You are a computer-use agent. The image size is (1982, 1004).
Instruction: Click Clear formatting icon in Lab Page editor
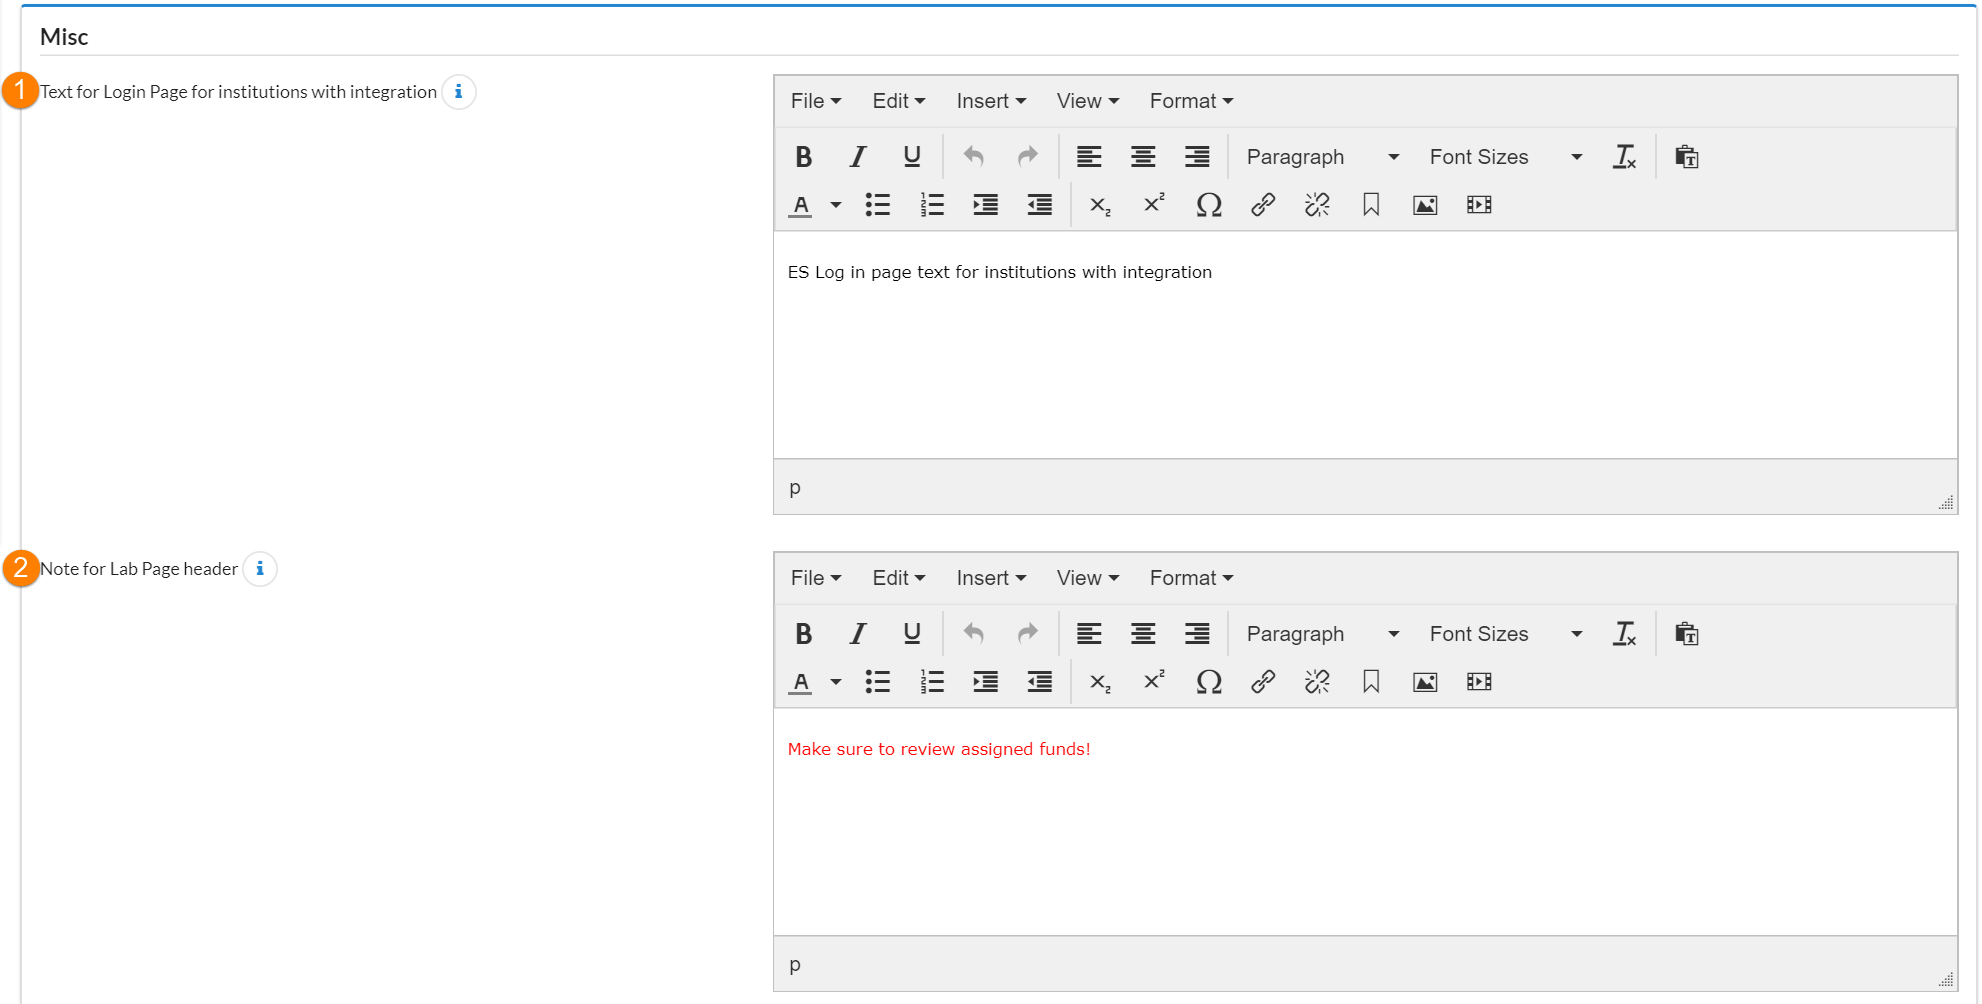coord(1624,634)
